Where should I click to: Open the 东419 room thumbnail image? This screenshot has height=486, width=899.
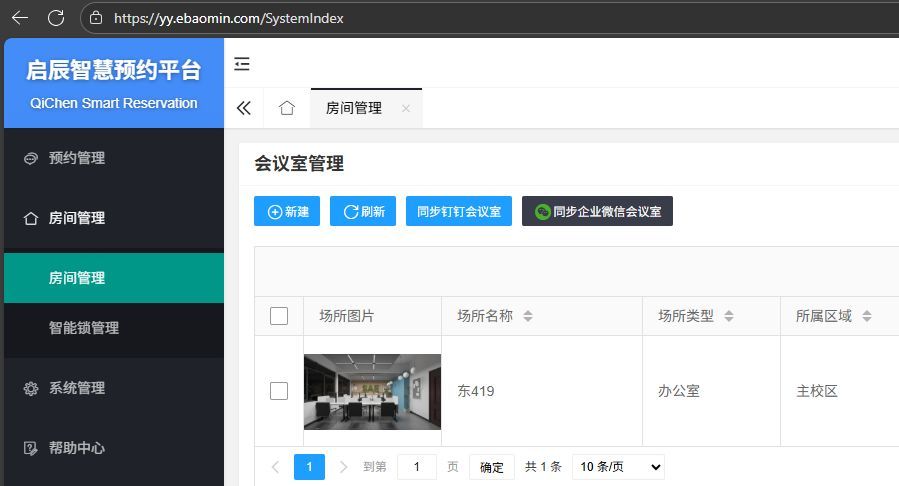coord(373,391)
